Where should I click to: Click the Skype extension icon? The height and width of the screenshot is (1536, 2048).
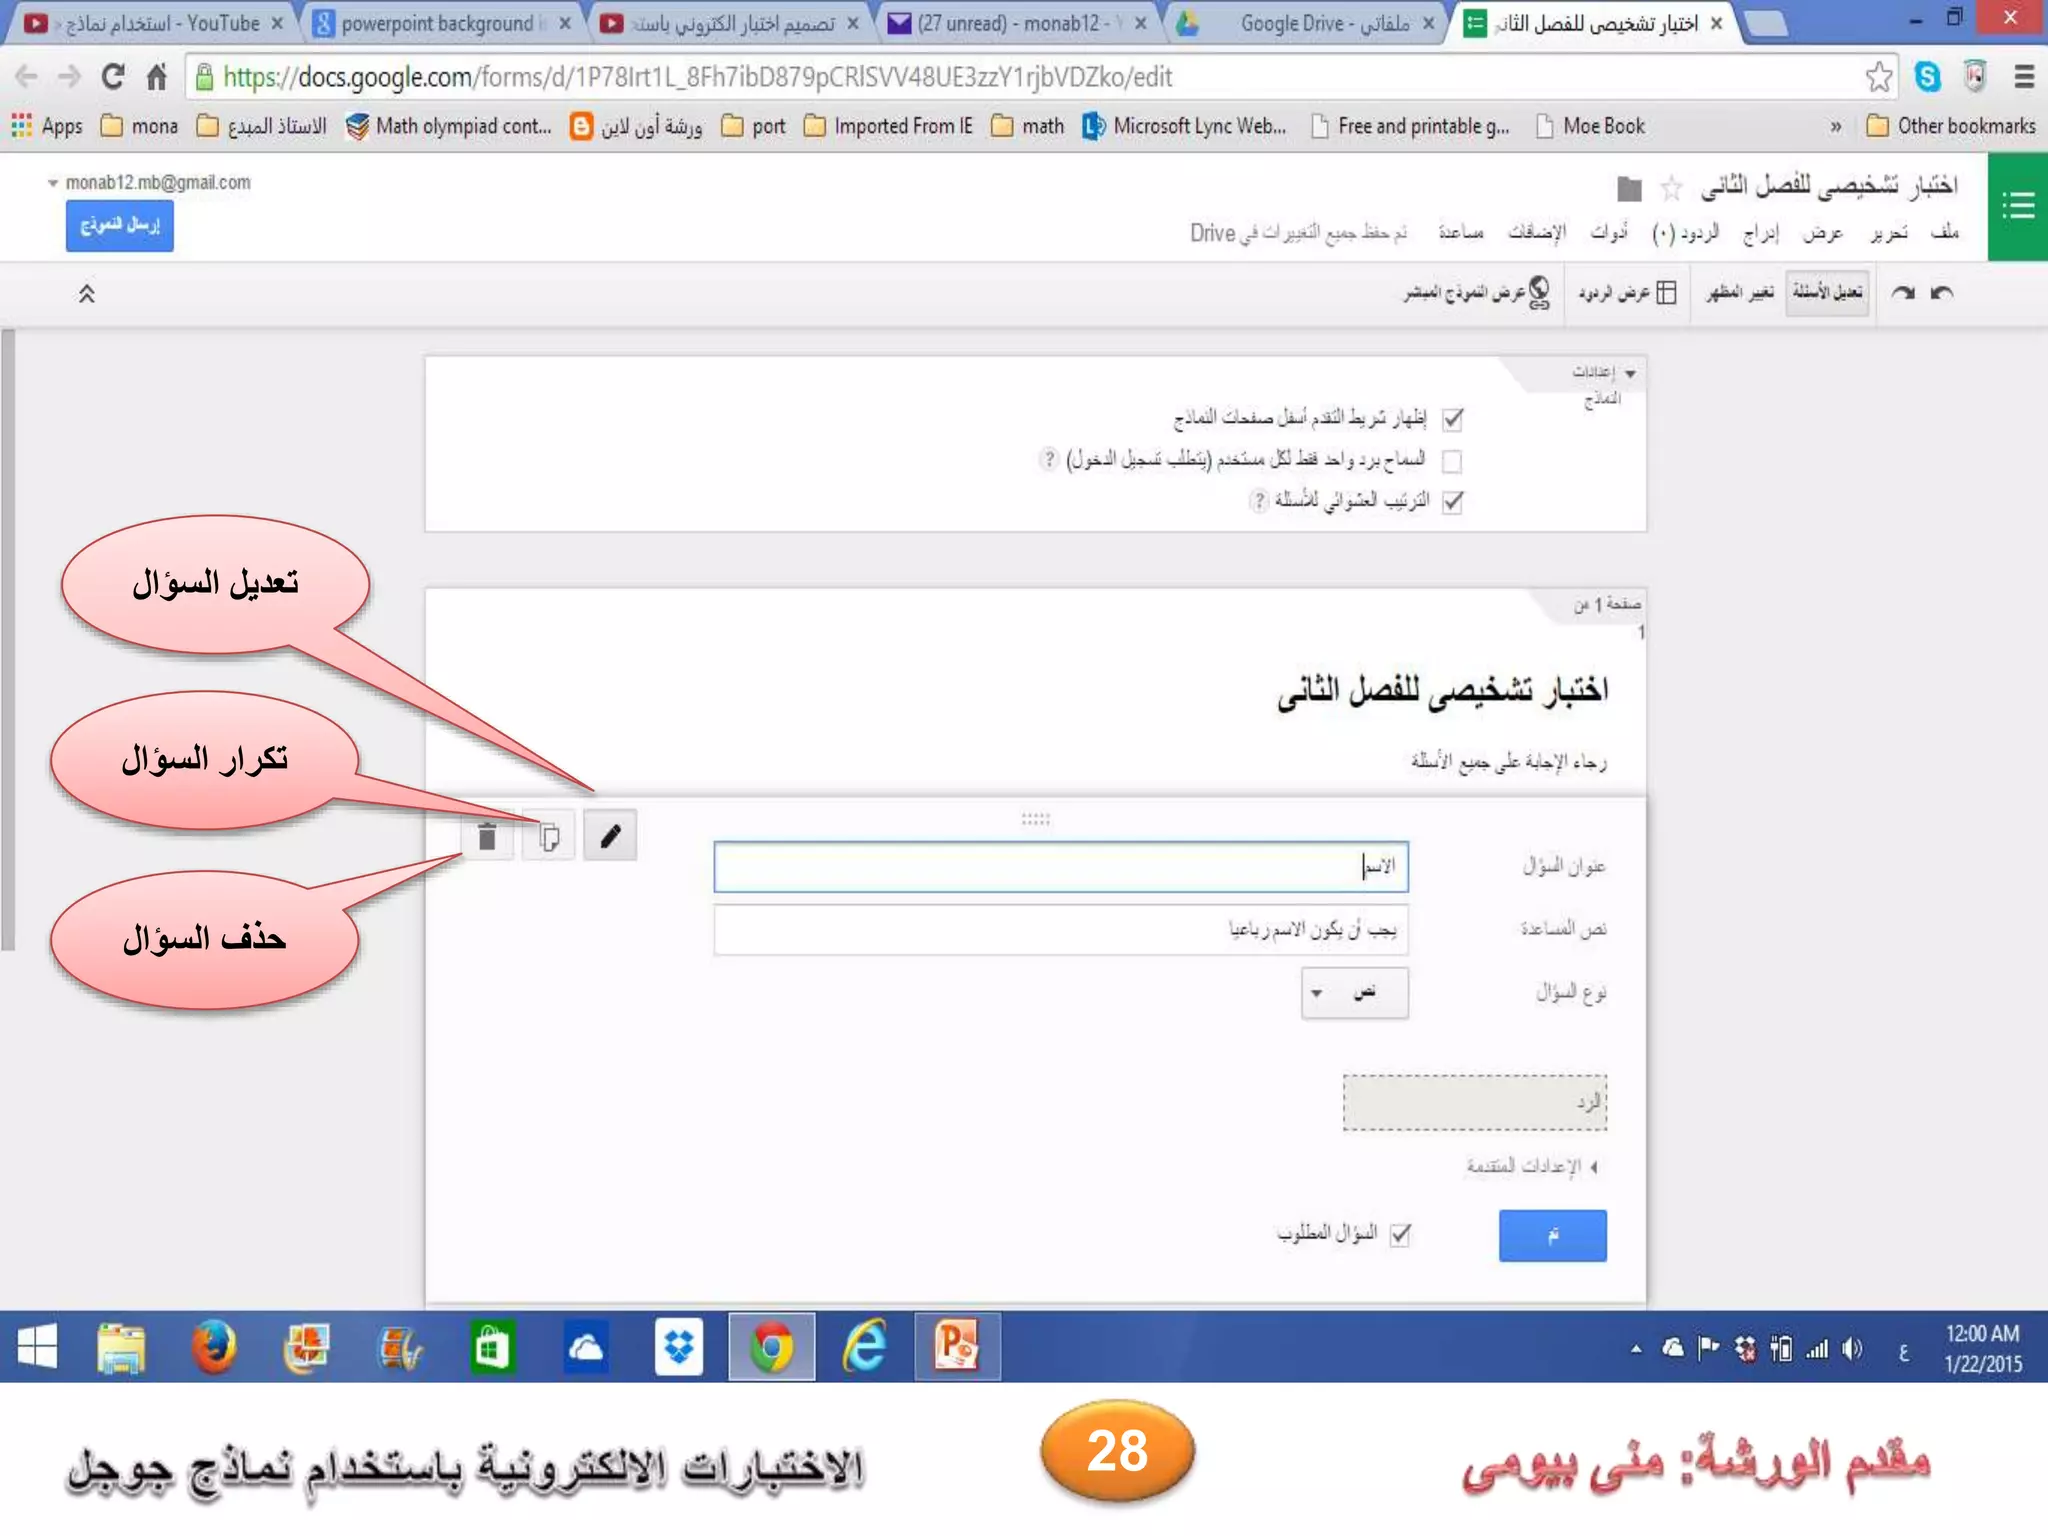1927,77
